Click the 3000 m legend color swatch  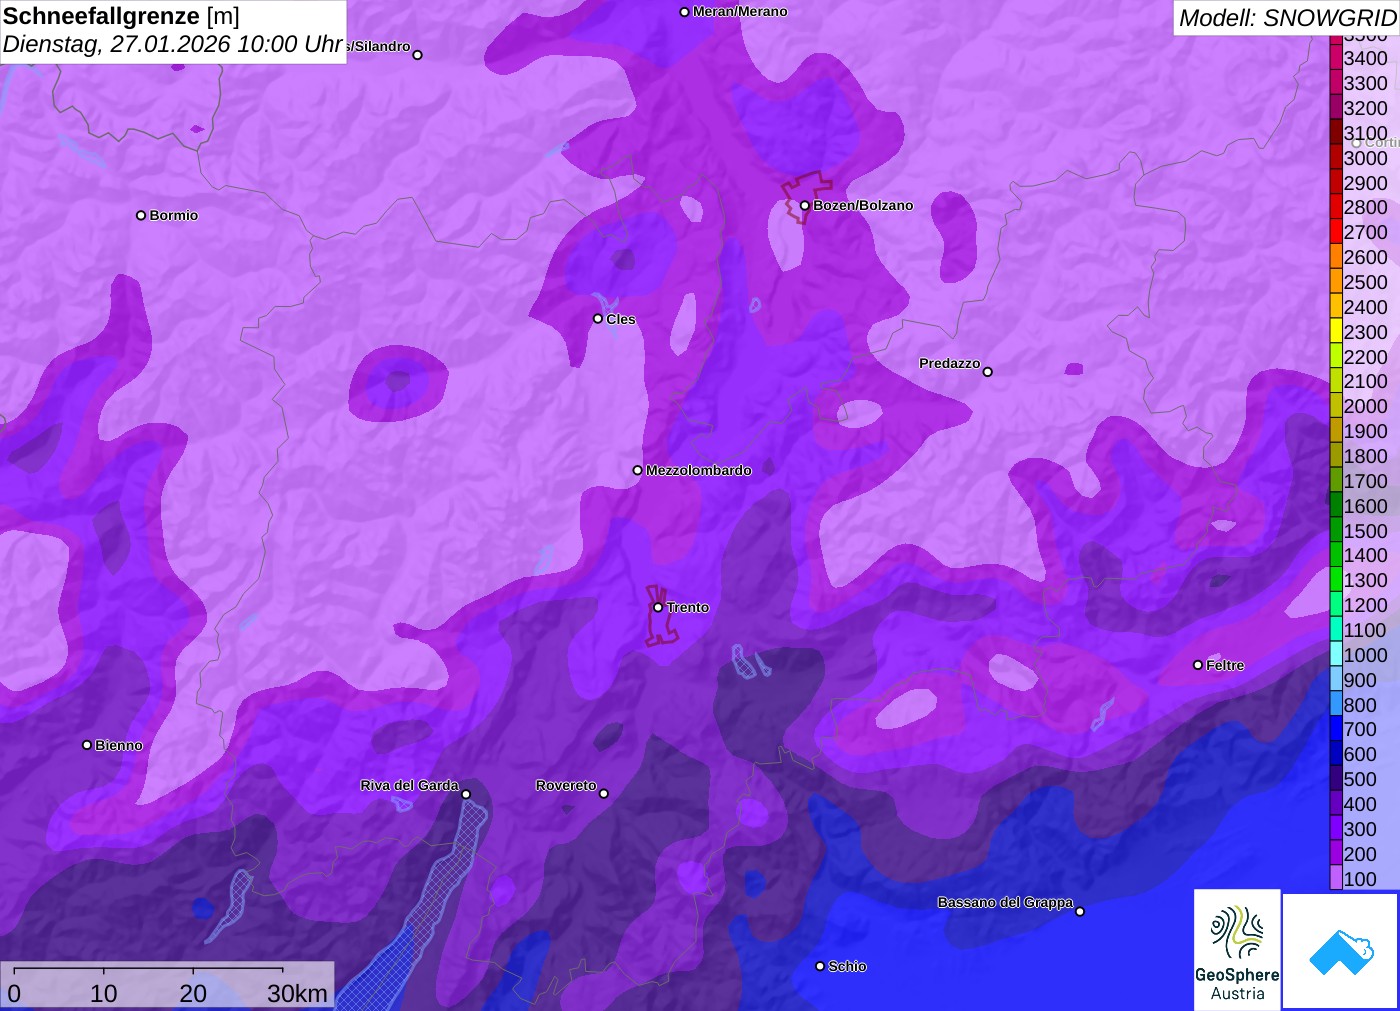(x=1336, y=158)
